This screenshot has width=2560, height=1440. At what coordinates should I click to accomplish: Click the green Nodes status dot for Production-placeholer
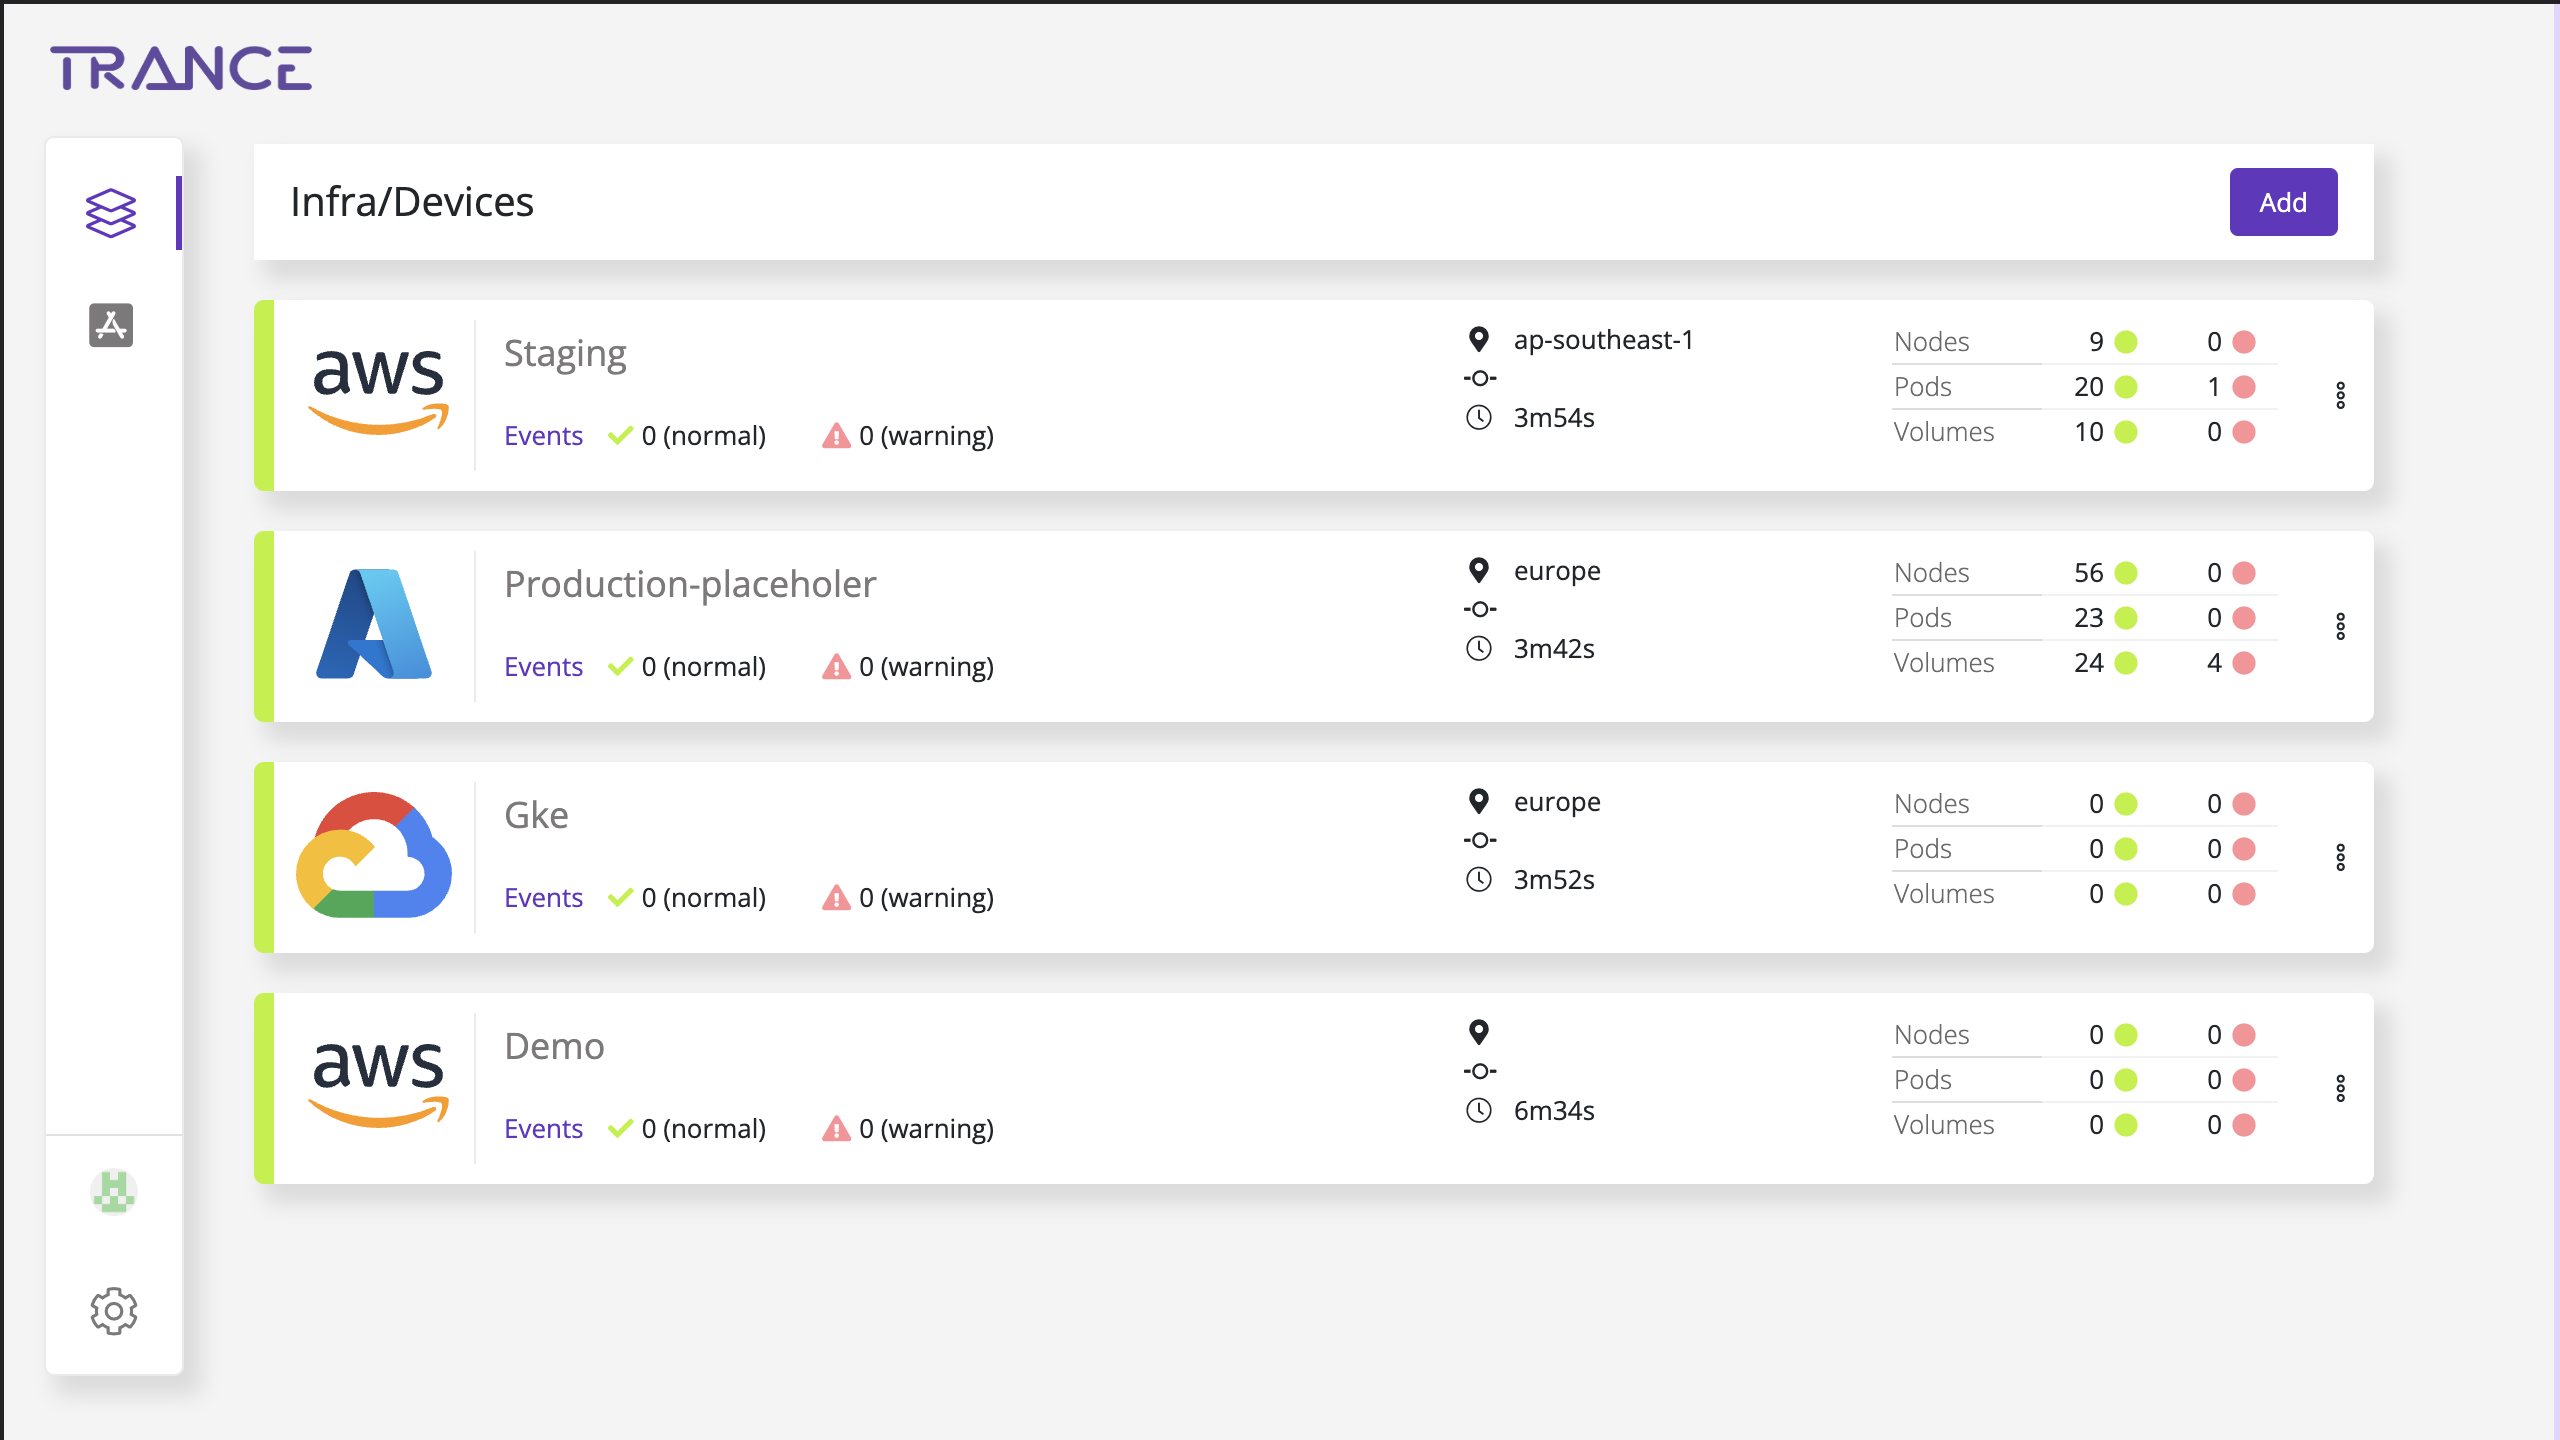point(2126,573)
